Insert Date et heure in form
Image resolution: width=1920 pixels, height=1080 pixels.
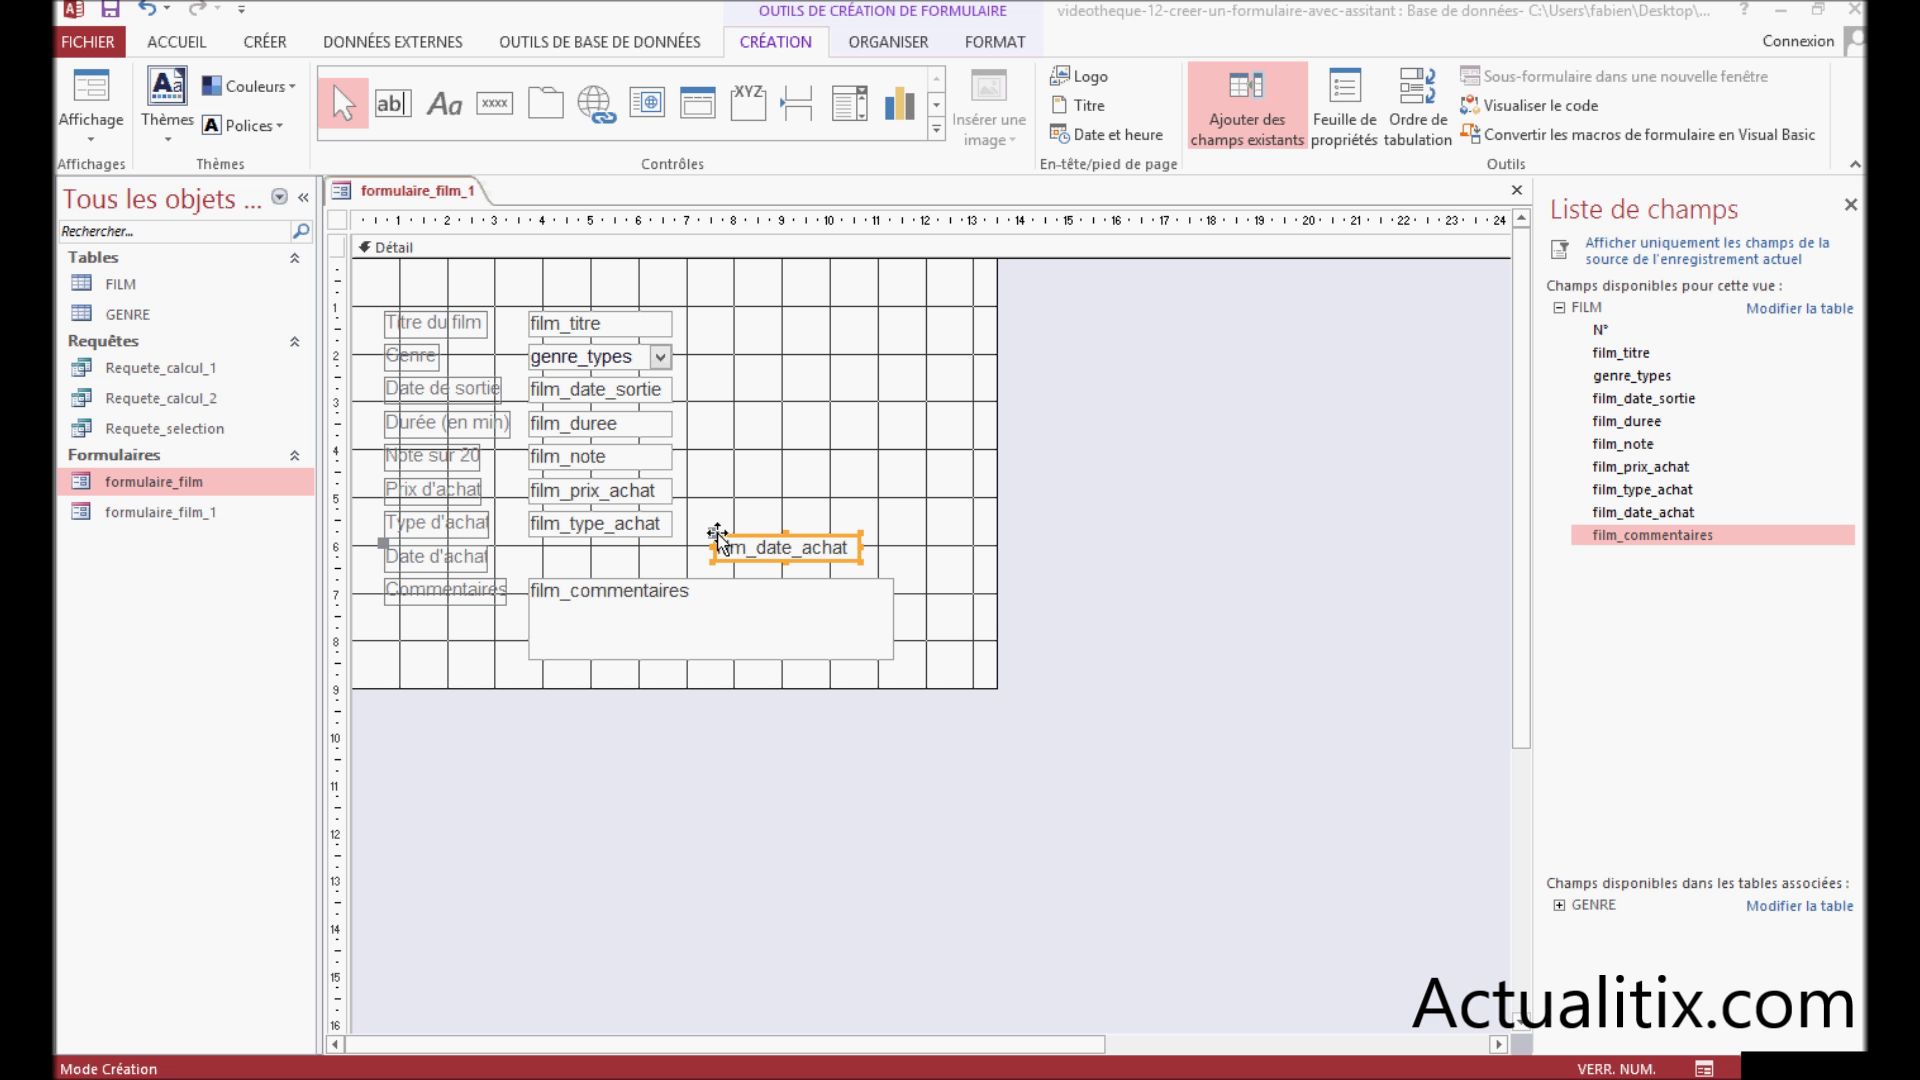[x=1106, y=134]
